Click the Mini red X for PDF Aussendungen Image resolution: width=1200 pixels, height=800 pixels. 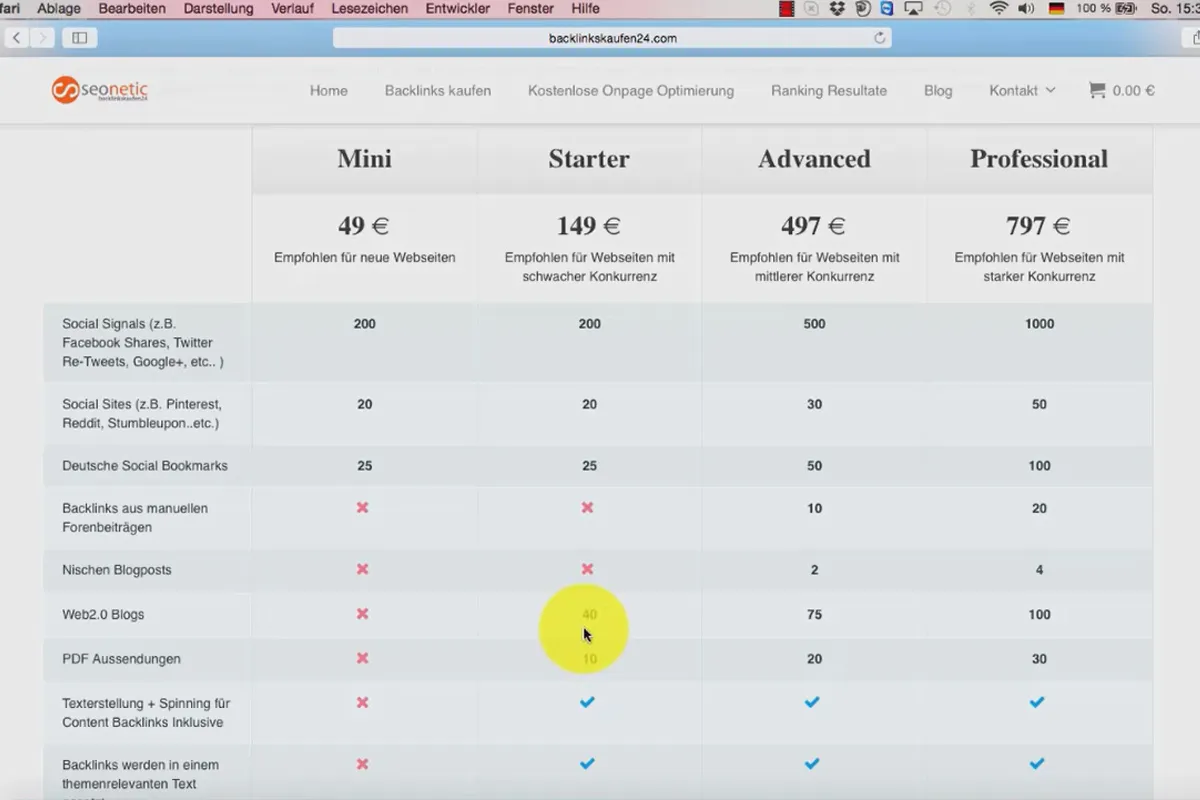point(363,658)
